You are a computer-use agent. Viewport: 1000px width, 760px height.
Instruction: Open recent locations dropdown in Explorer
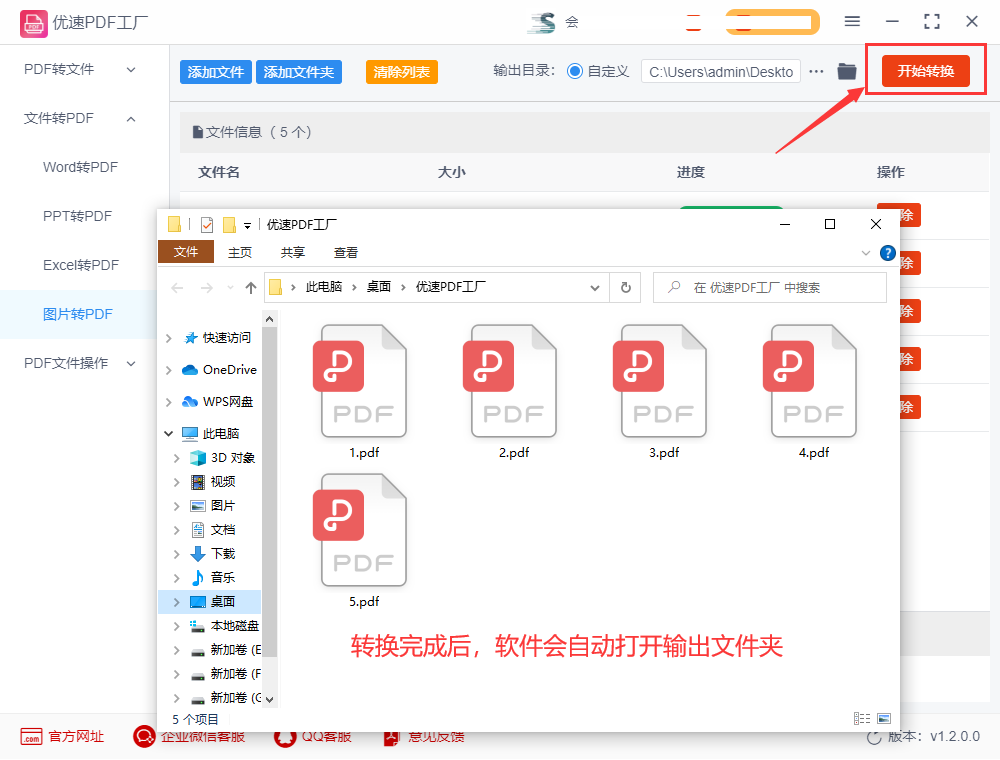click(x=230, y=288)
